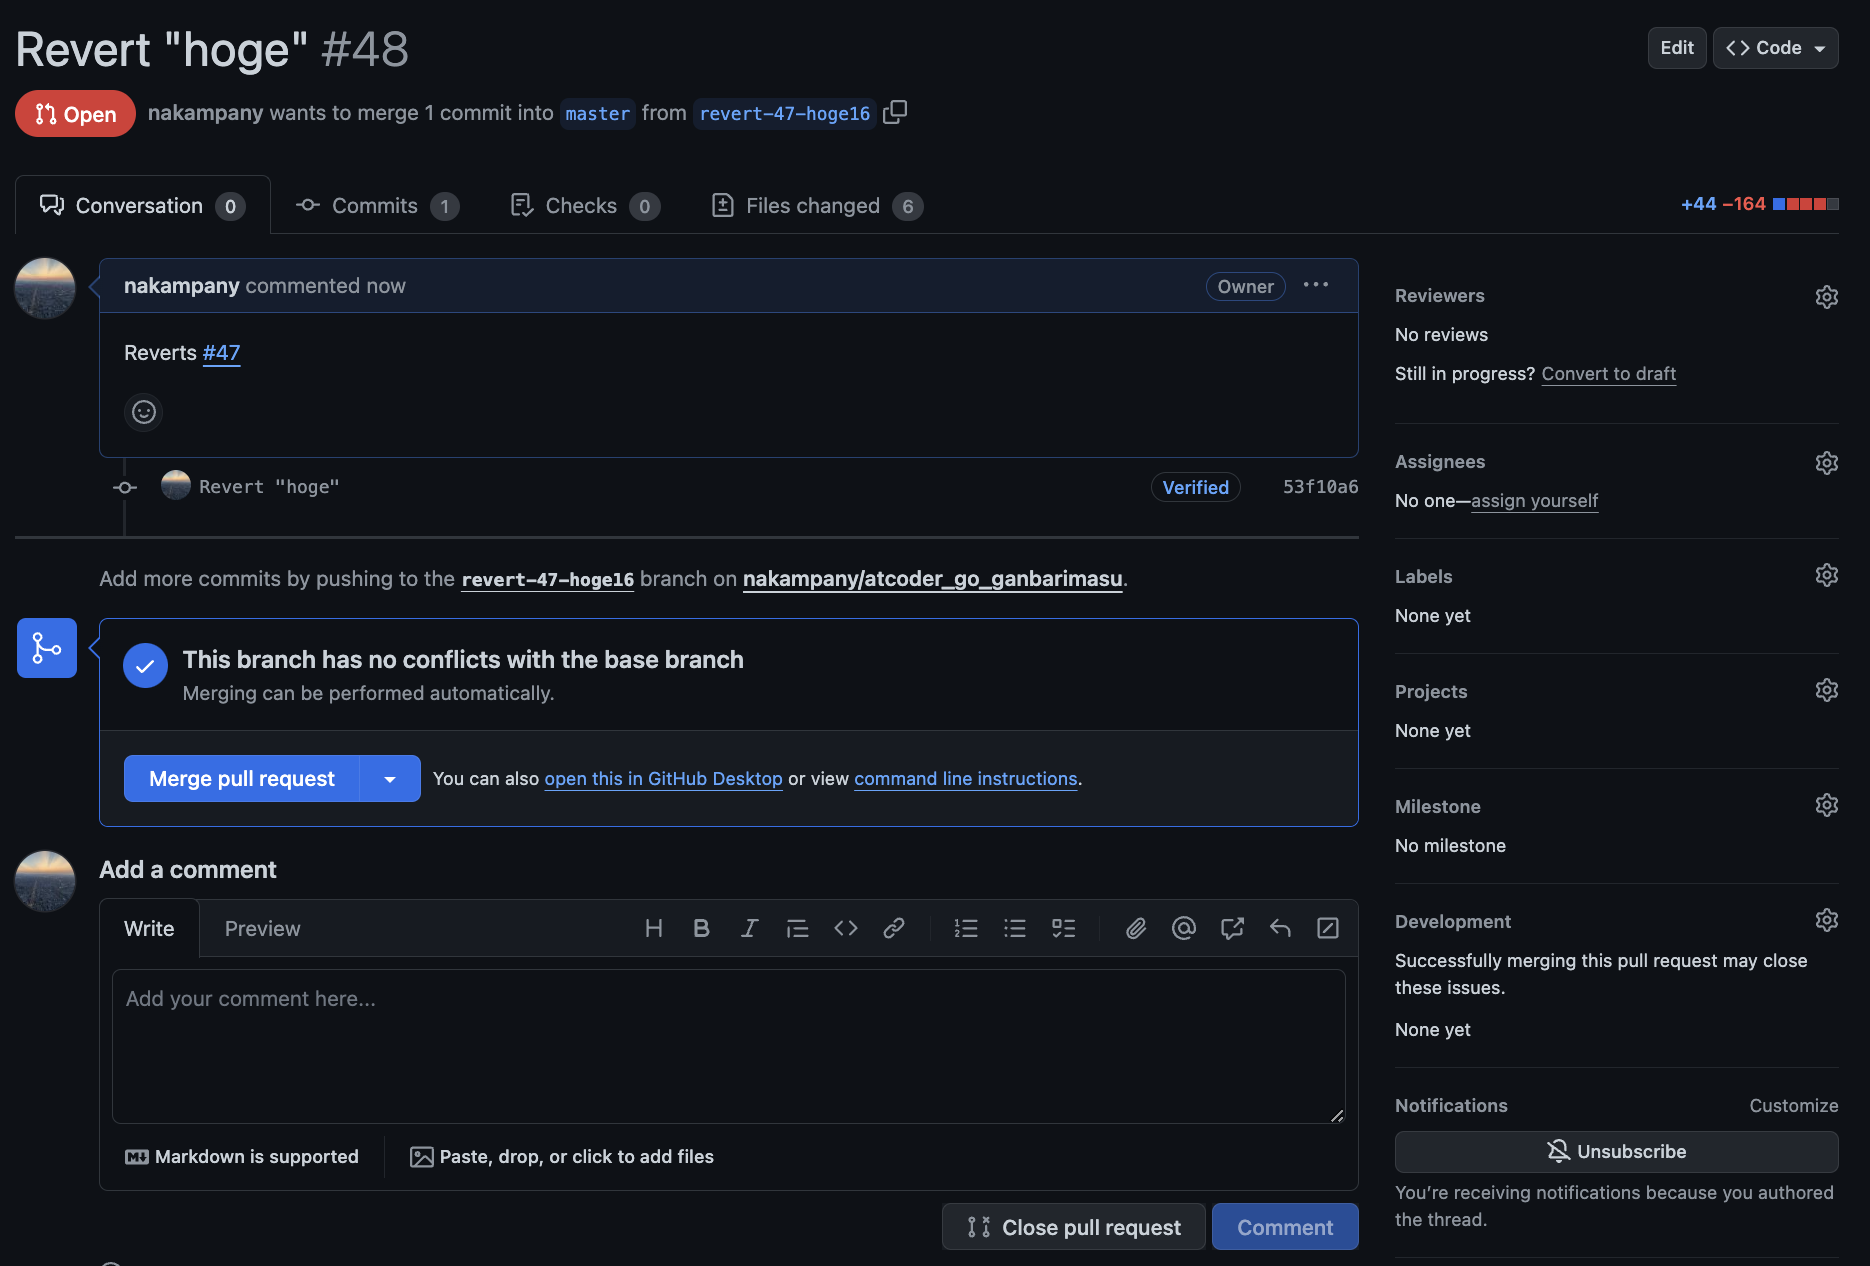
Task: Open the Files changed tab
Action: pos(816,205)
